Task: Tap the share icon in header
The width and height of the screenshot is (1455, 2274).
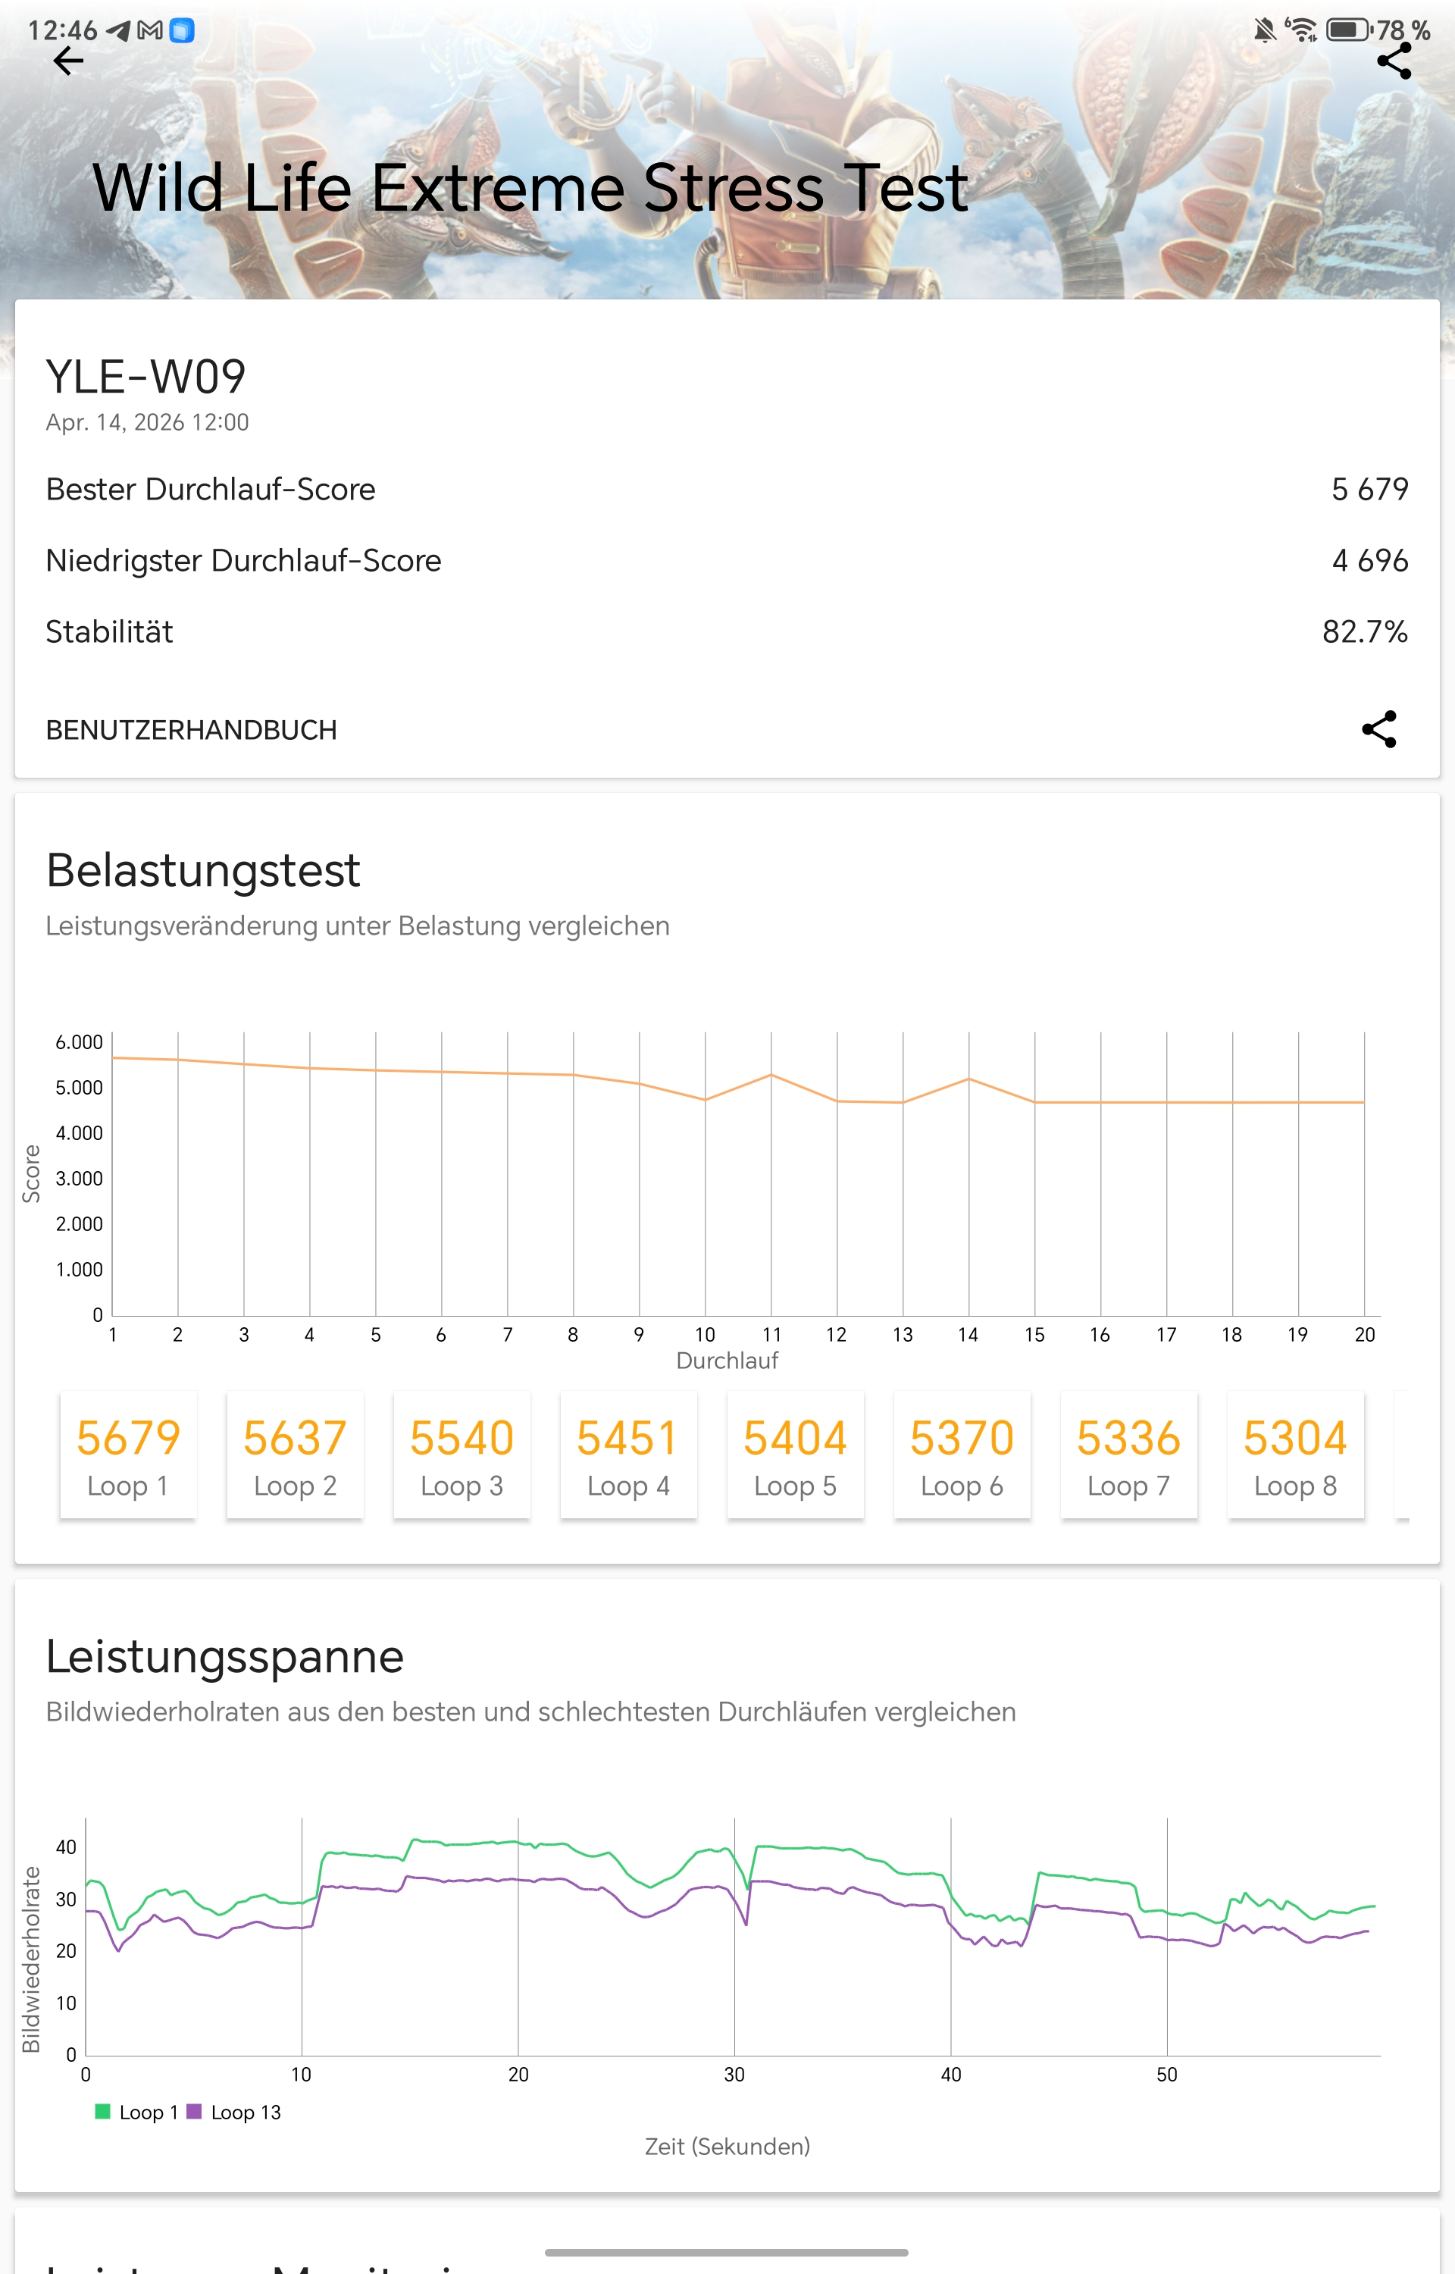Action: (x=1394, y=61)
